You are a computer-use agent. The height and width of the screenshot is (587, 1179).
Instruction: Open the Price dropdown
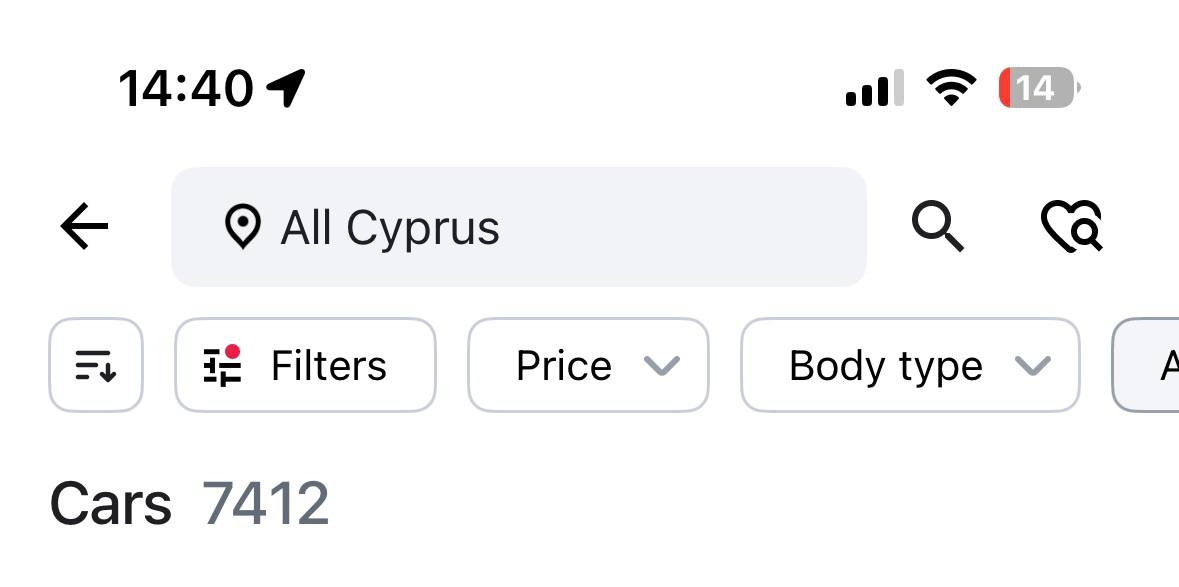click(588, 365)
